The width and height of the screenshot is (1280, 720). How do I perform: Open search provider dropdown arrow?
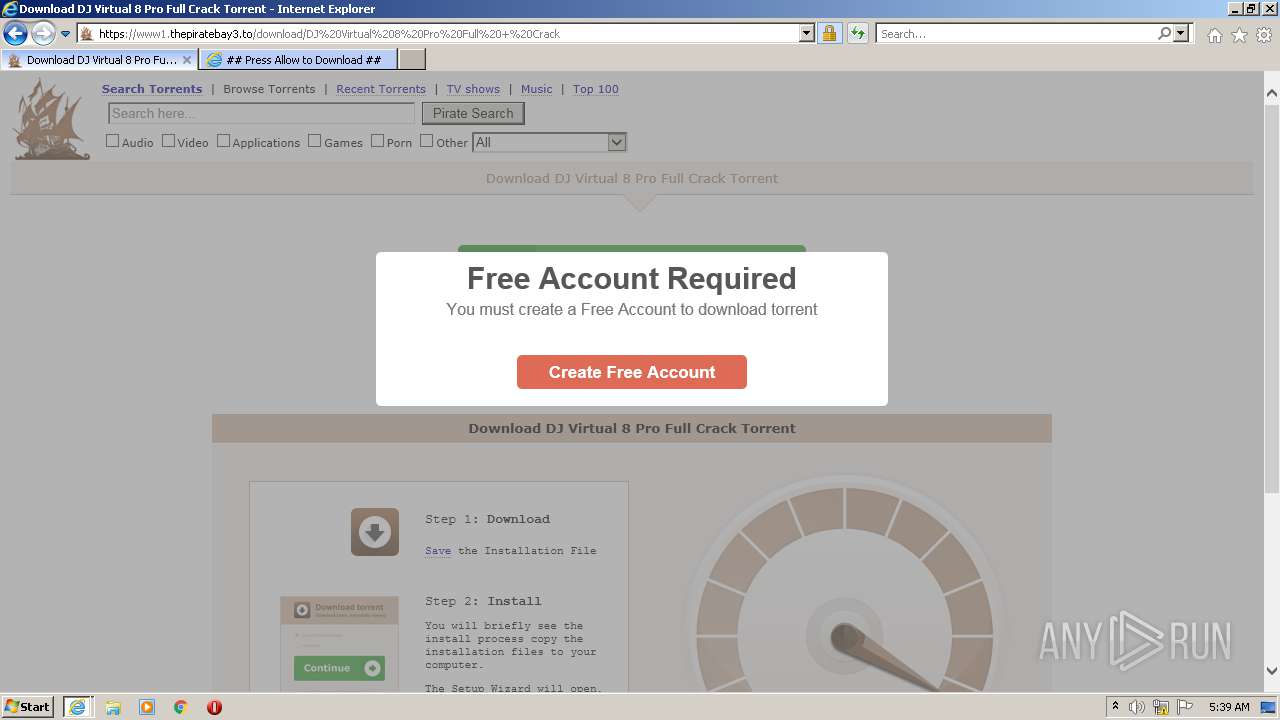click(1181, 33)
